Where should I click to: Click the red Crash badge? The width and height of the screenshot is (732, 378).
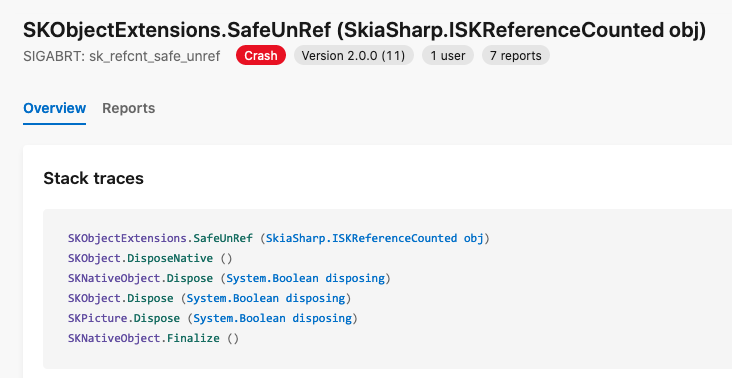click(x=260, y=56)
